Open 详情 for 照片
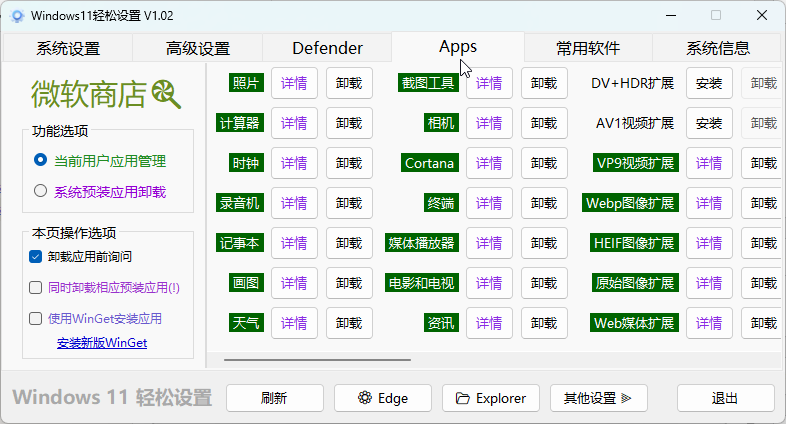This screenshot has width=786, height=424. pyautogui.click(x=294, y=83)
